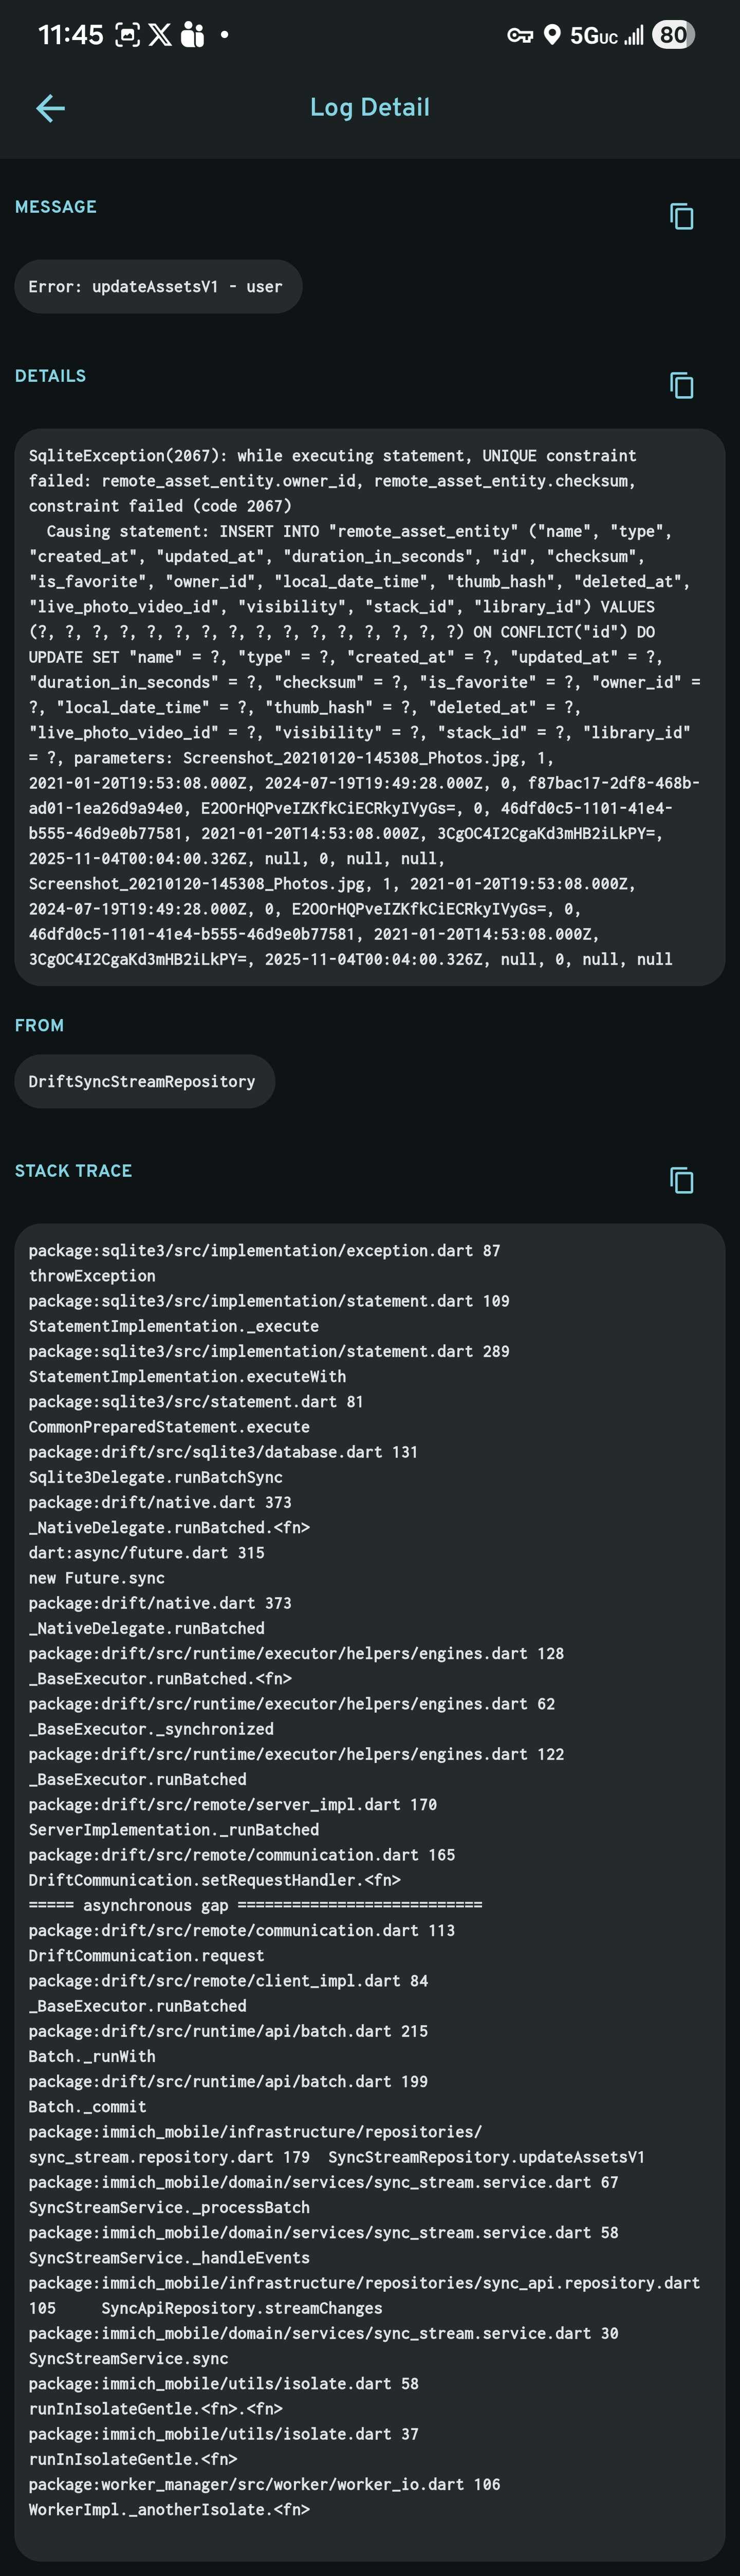Tap the VPN key status icon
Screen dimensions: 740x2576
click(520, 36)
